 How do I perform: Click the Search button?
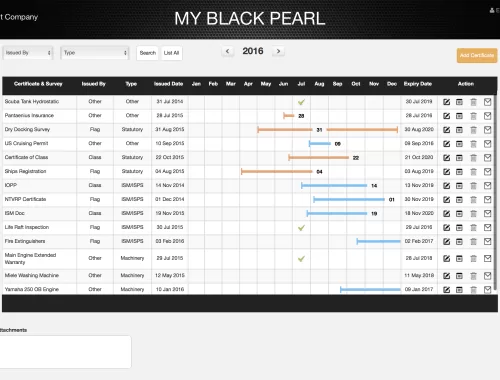(148, 53)
